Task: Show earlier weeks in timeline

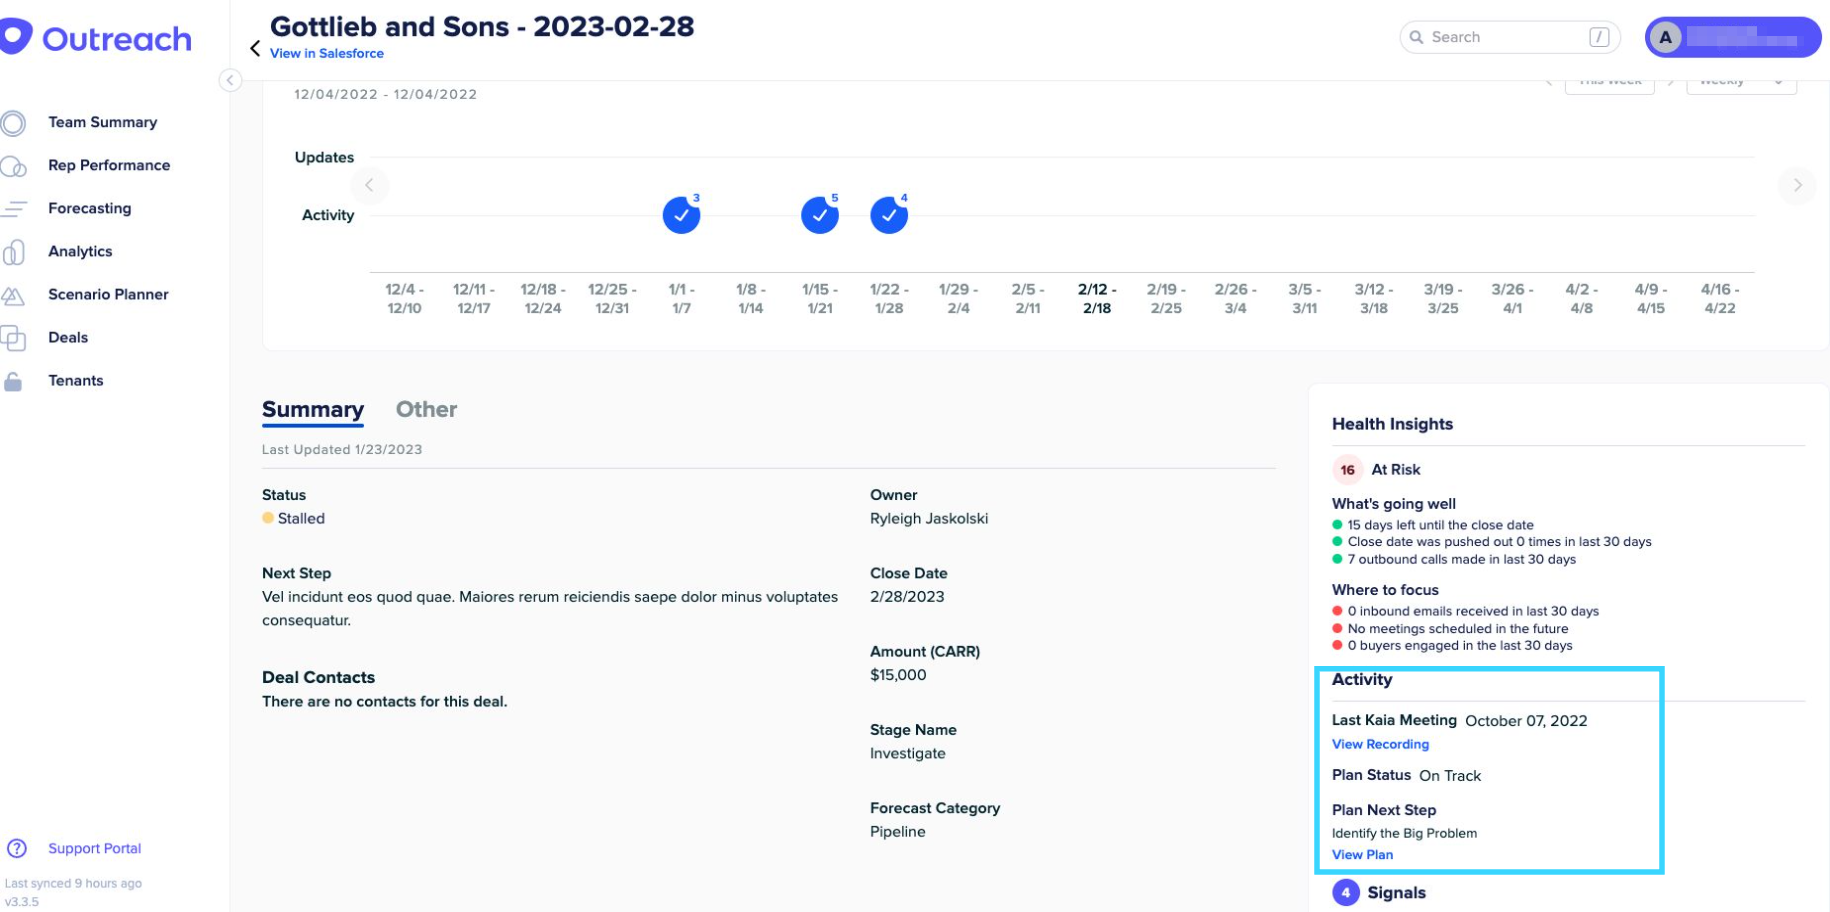Action: [369, 185]
